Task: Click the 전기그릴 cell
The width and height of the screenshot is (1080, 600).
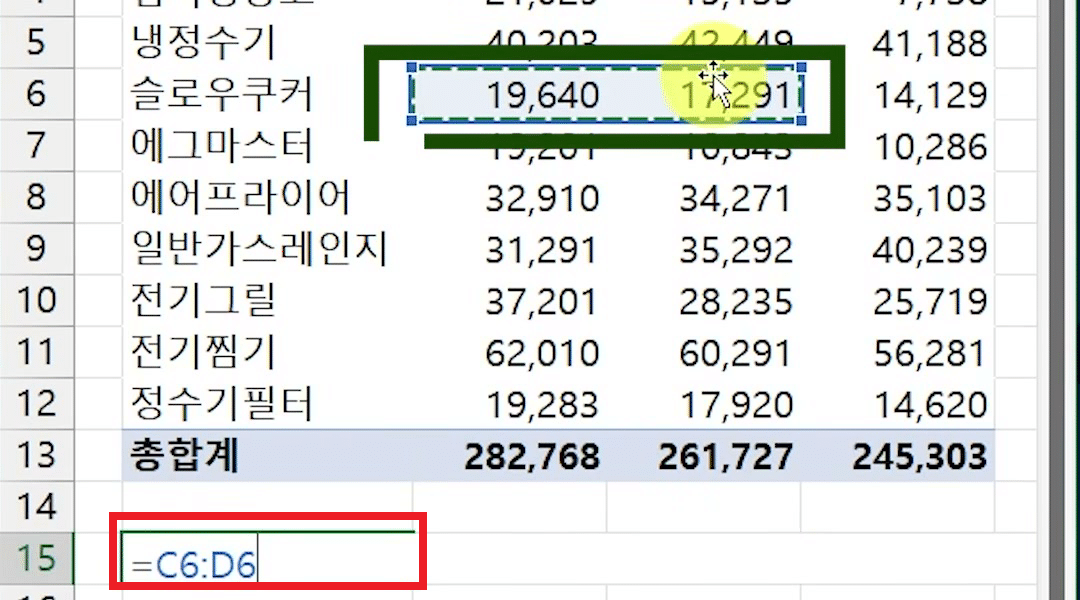Action: coord(268,300)
